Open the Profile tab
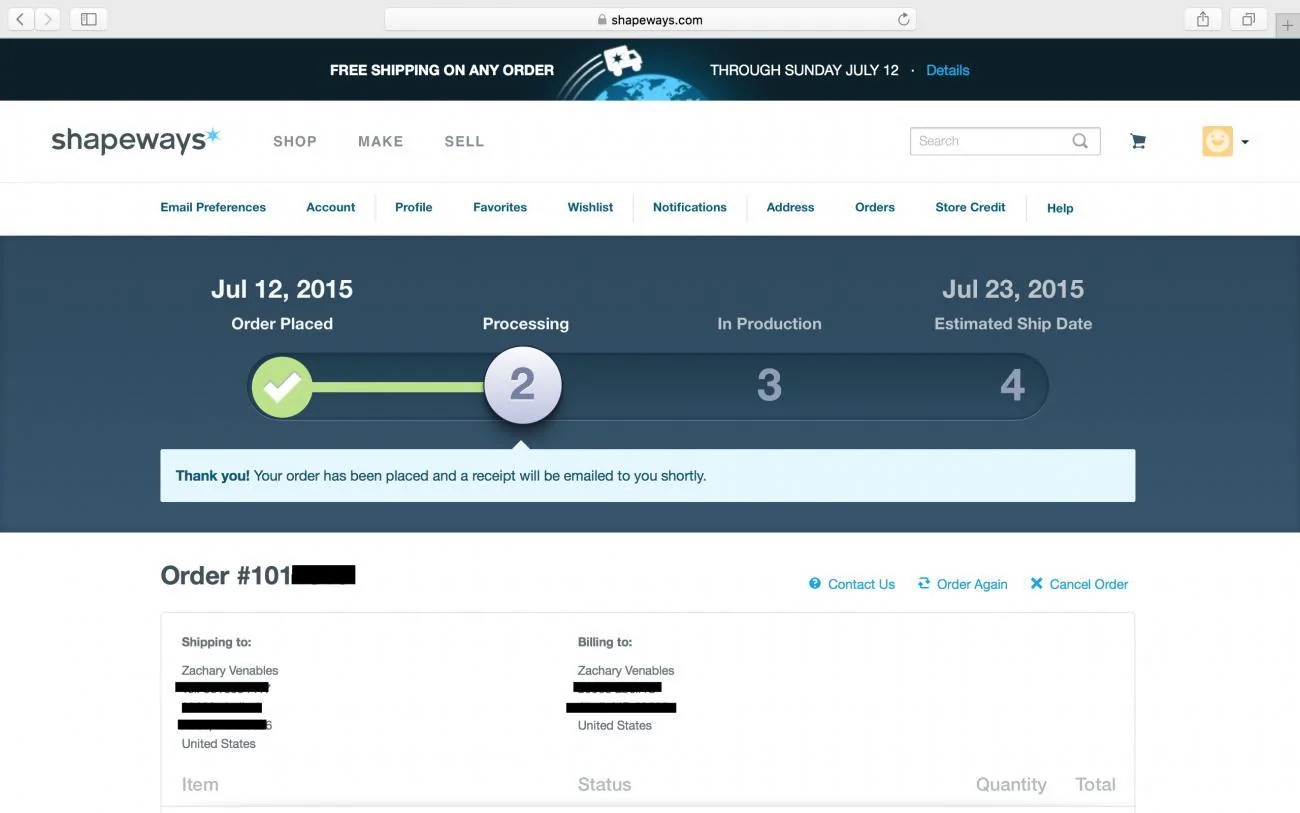The height and width of the screenshot is (813, 1300). click(x=414, y=207)
